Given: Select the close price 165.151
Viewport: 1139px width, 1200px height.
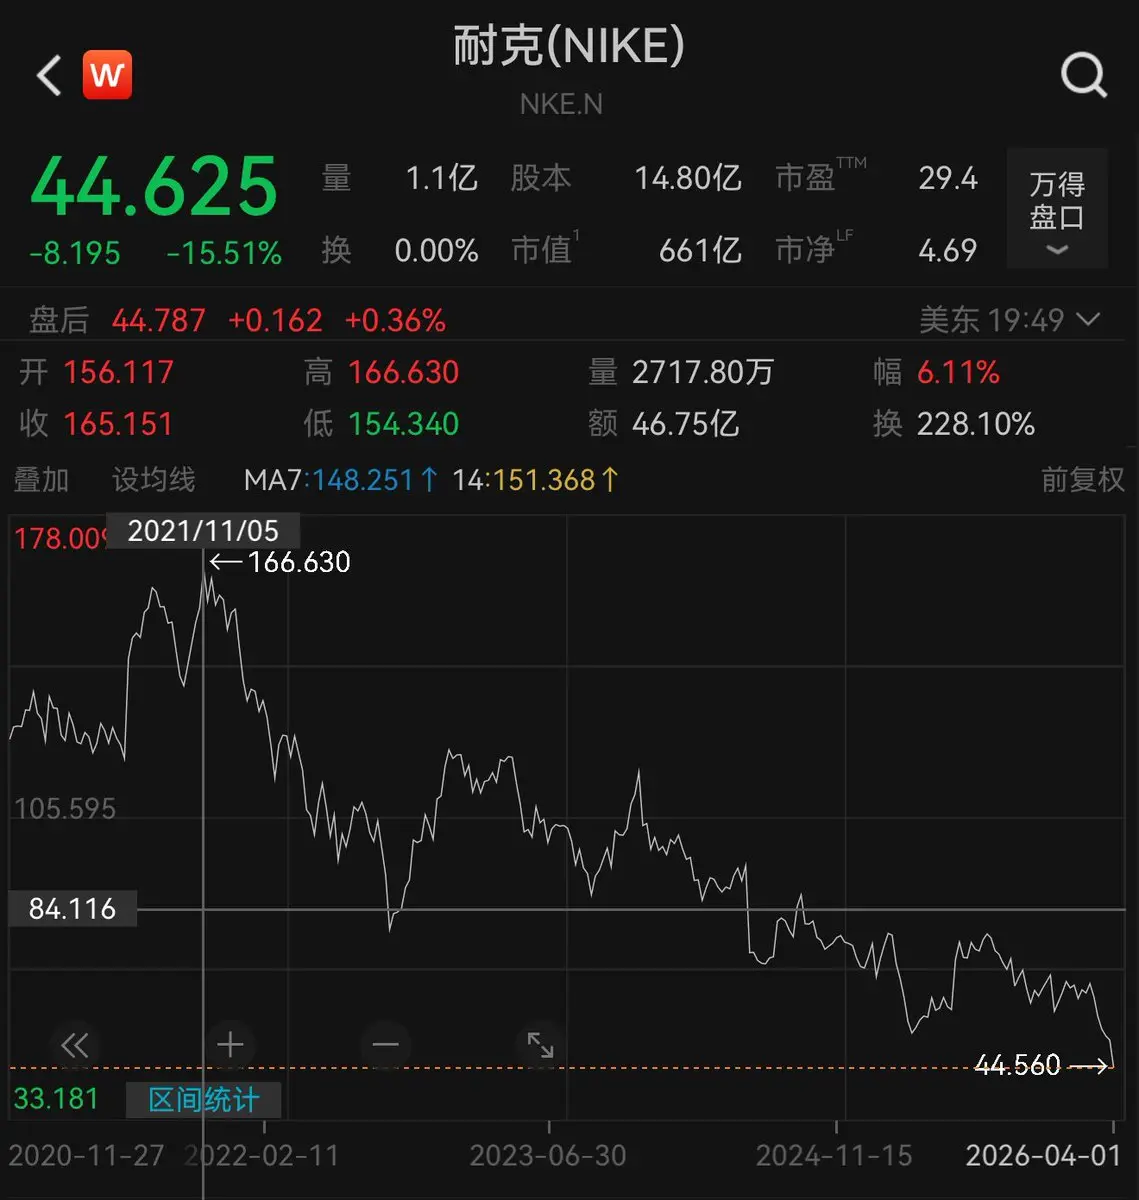Looking at the screenshot, I should pyautogui.click(x=119, y=424).
